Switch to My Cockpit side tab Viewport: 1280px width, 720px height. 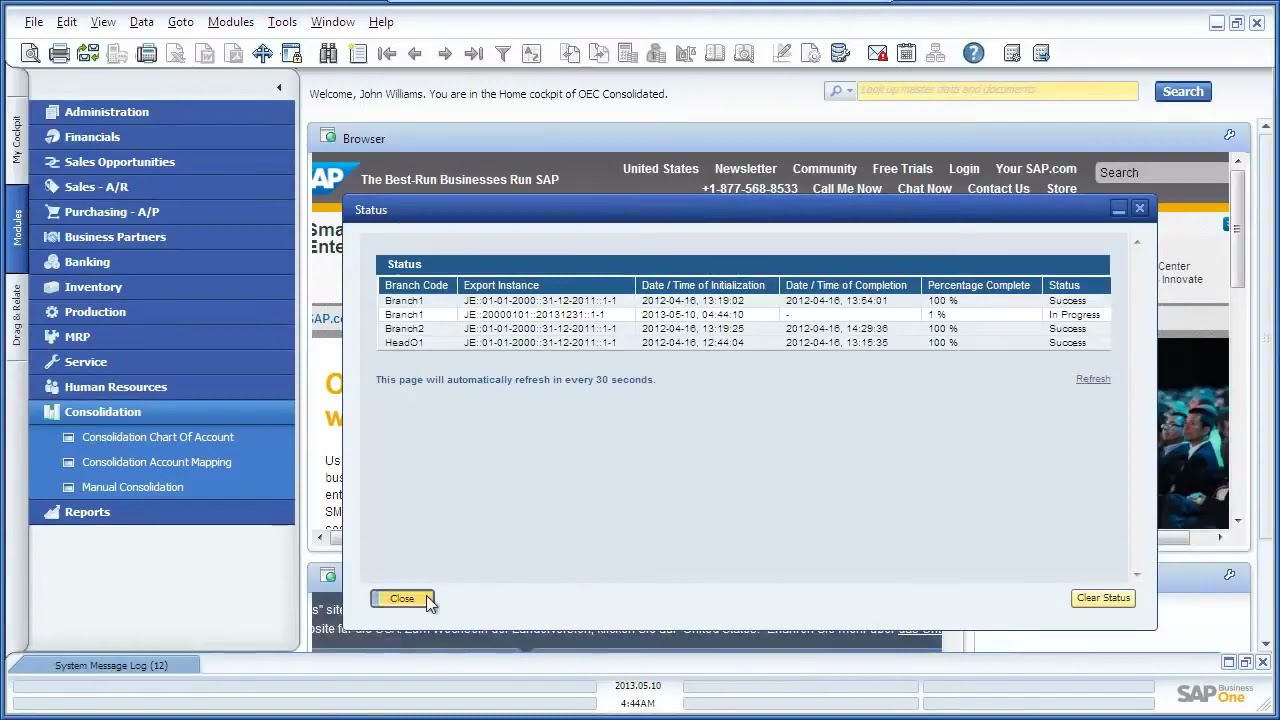point(16,140)
